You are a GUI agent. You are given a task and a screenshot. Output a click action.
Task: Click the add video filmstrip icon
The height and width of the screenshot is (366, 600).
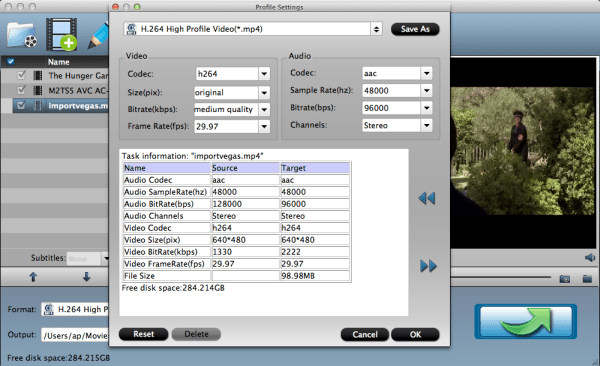62,34
